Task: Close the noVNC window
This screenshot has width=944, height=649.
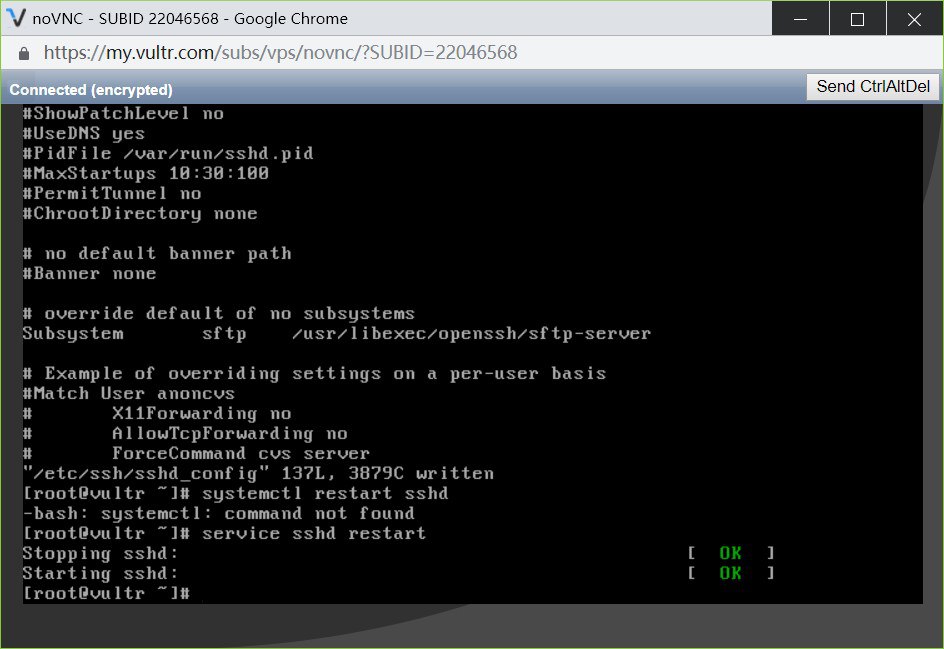Action: [914, 19]
